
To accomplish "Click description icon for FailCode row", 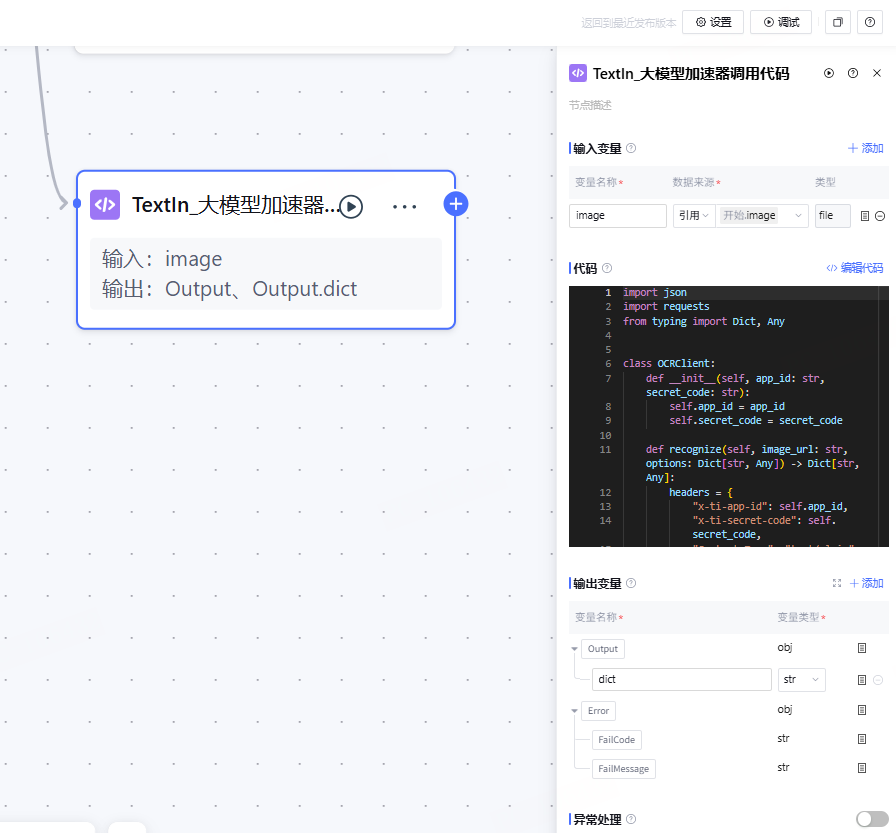I will (x=862, y=739).
